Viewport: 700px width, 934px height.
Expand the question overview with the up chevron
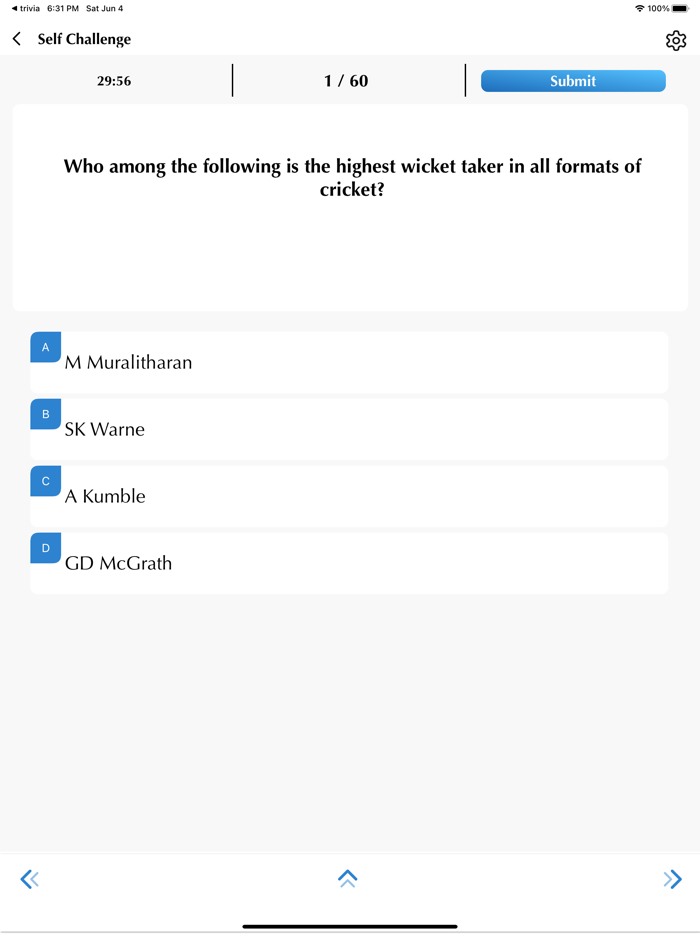[348, 878]
